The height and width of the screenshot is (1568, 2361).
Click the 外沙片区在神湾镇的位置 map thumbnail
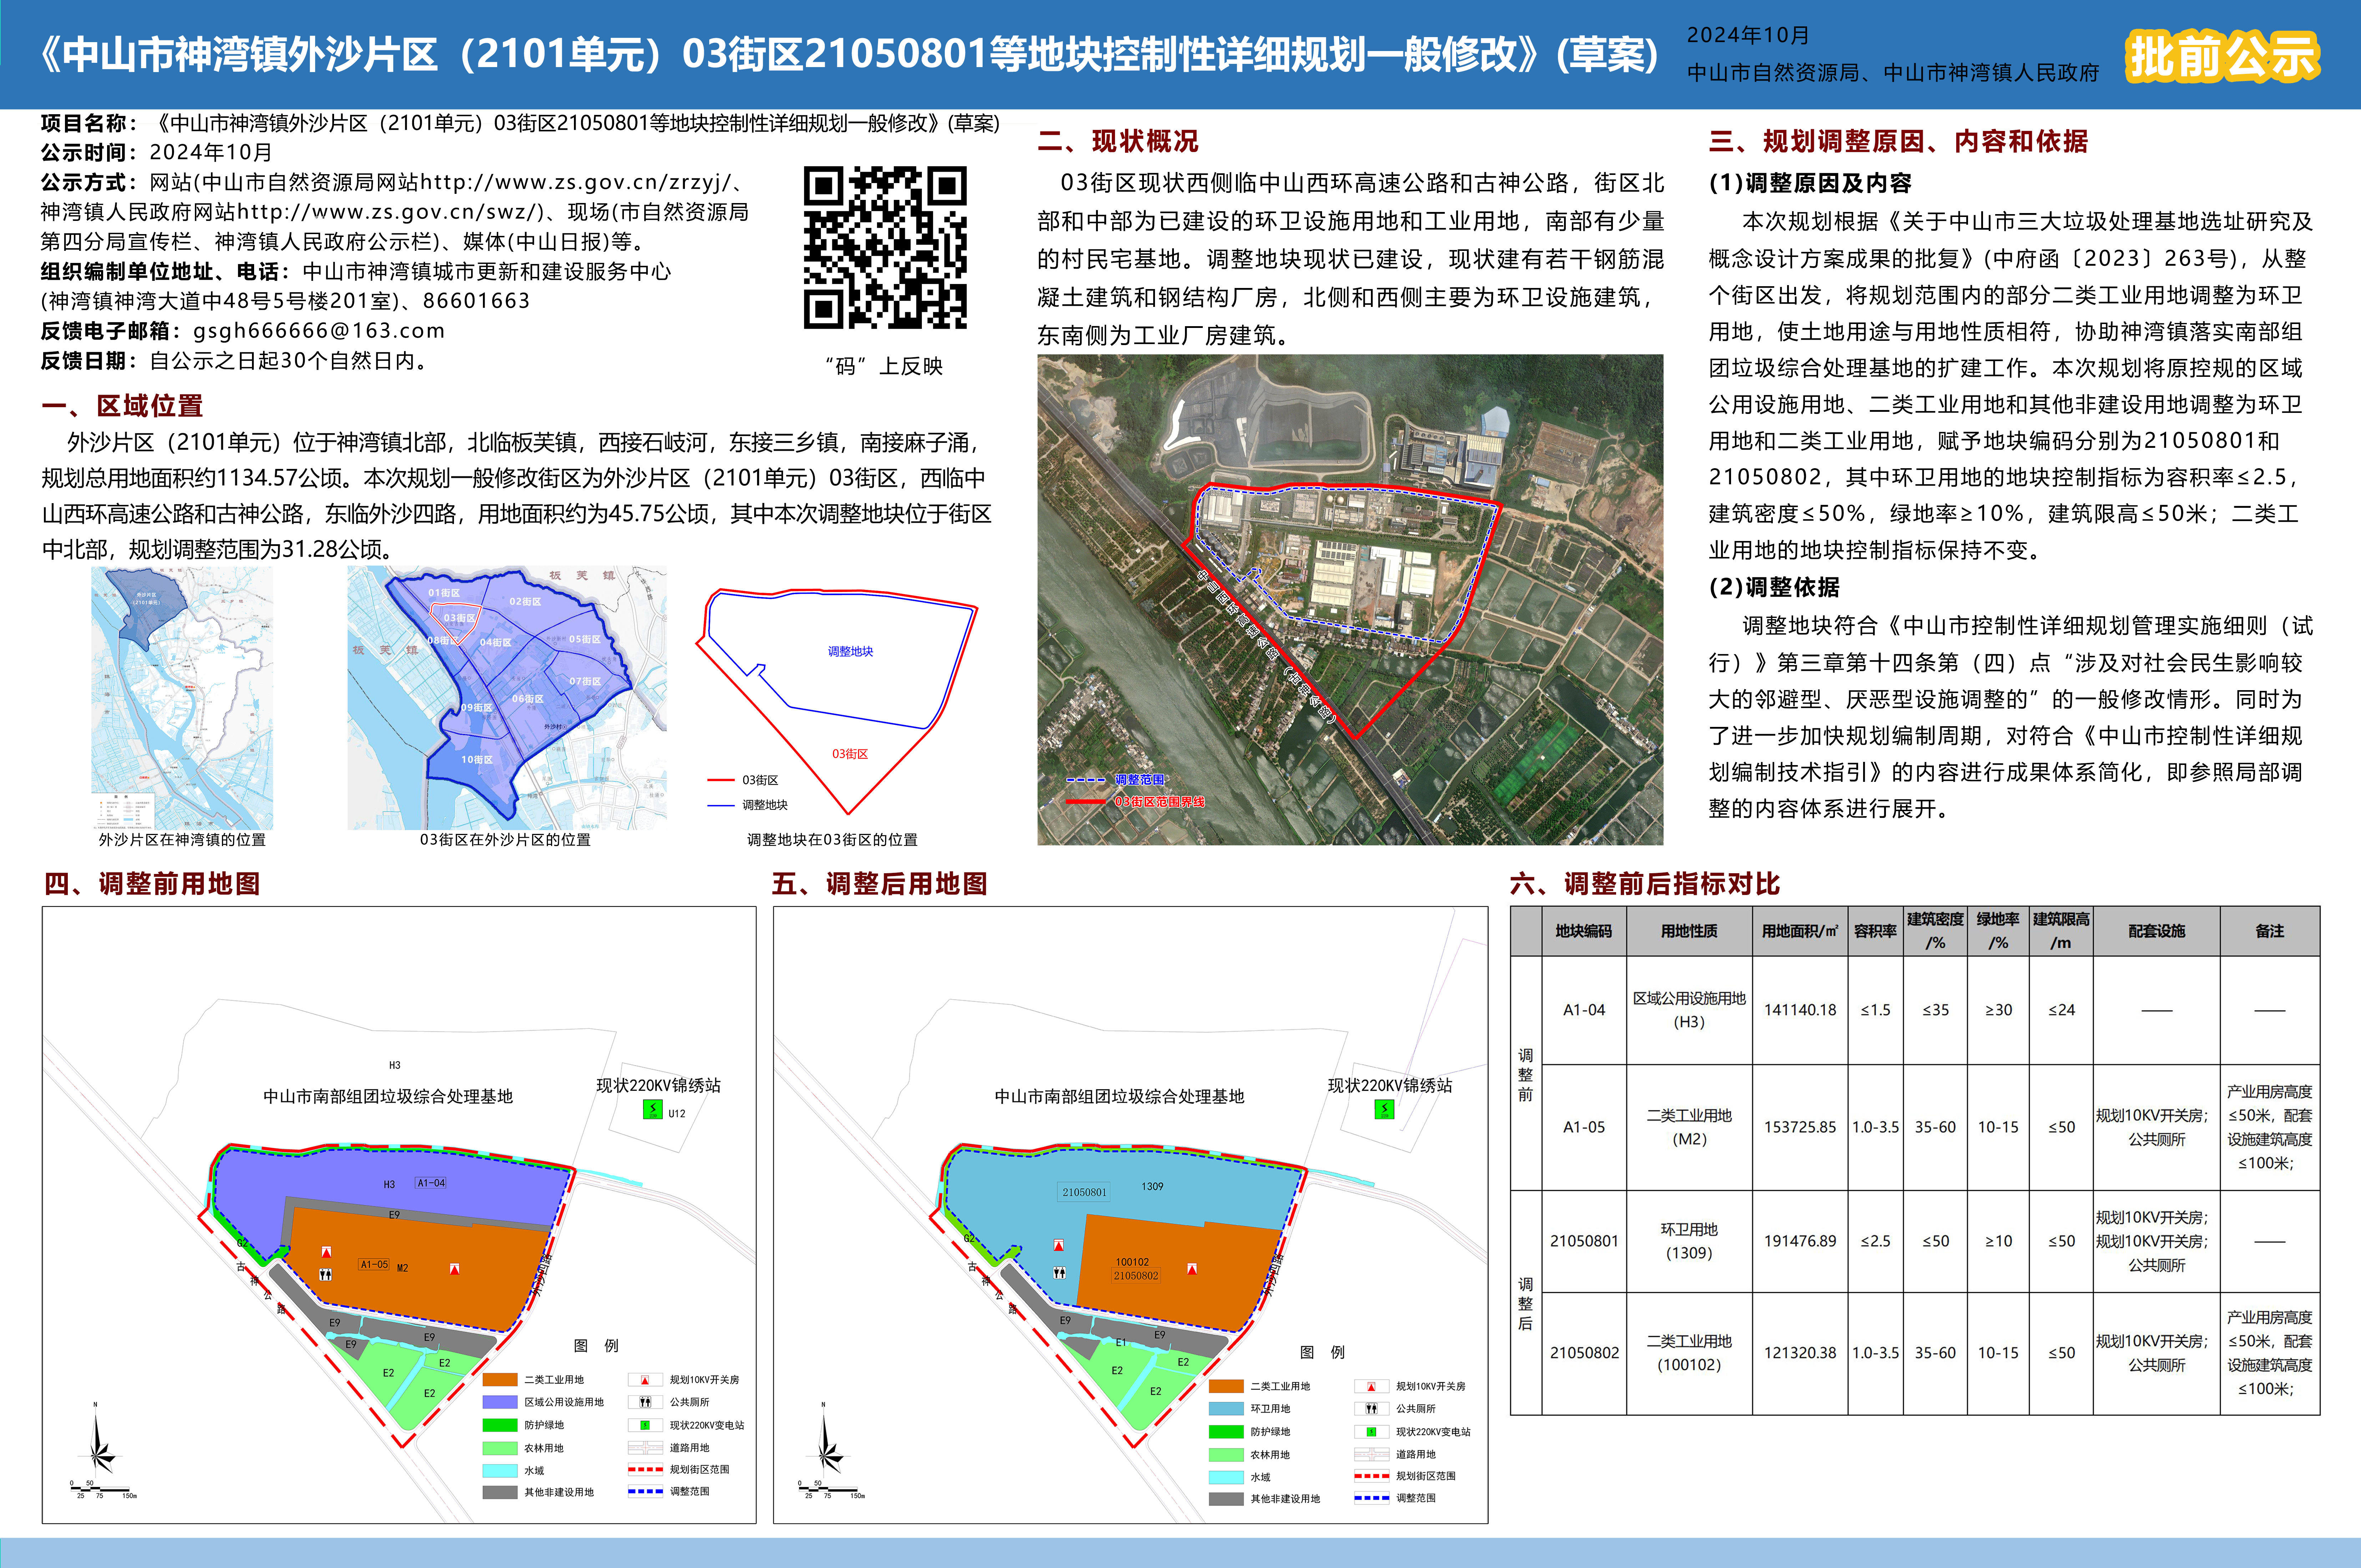[x=182, y=698]
